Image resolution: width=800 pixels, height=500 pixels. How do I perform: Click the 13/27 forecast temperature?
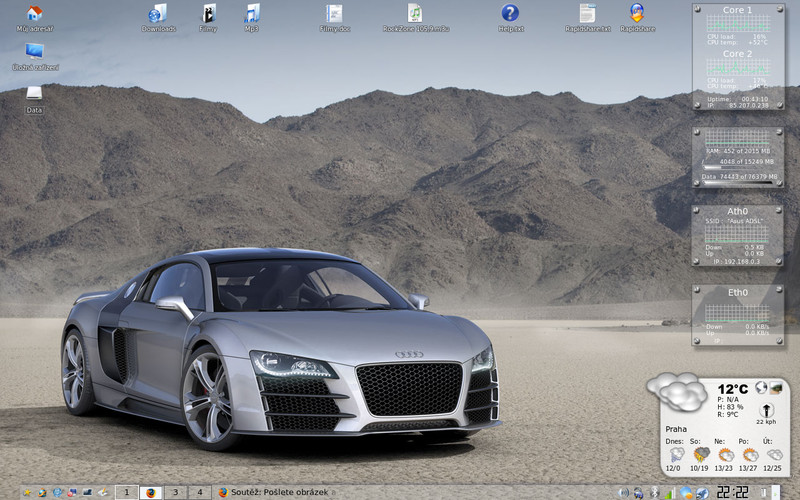(x=748, y=468)
